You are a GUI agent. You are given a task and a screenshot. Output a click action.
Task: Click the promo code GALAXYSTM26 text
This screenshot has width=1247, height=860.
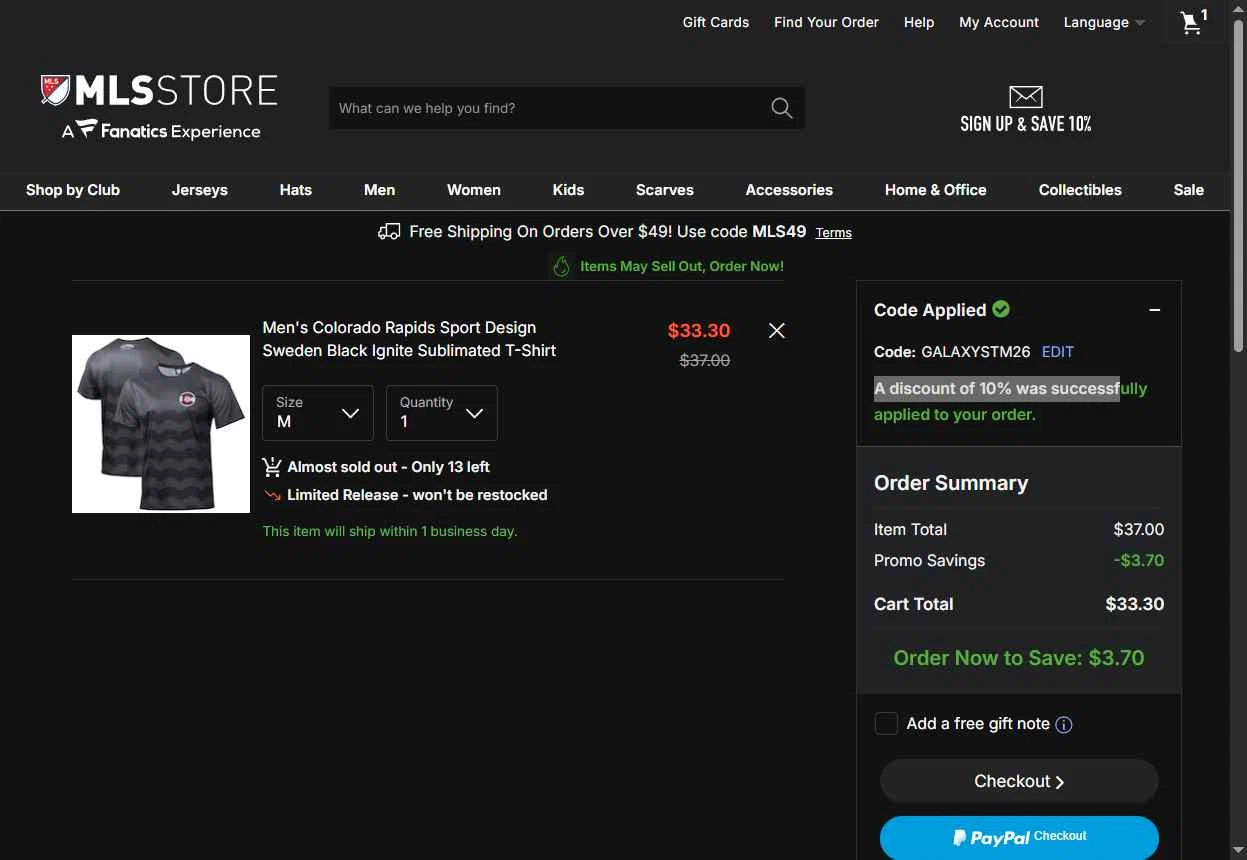point(976,352)
